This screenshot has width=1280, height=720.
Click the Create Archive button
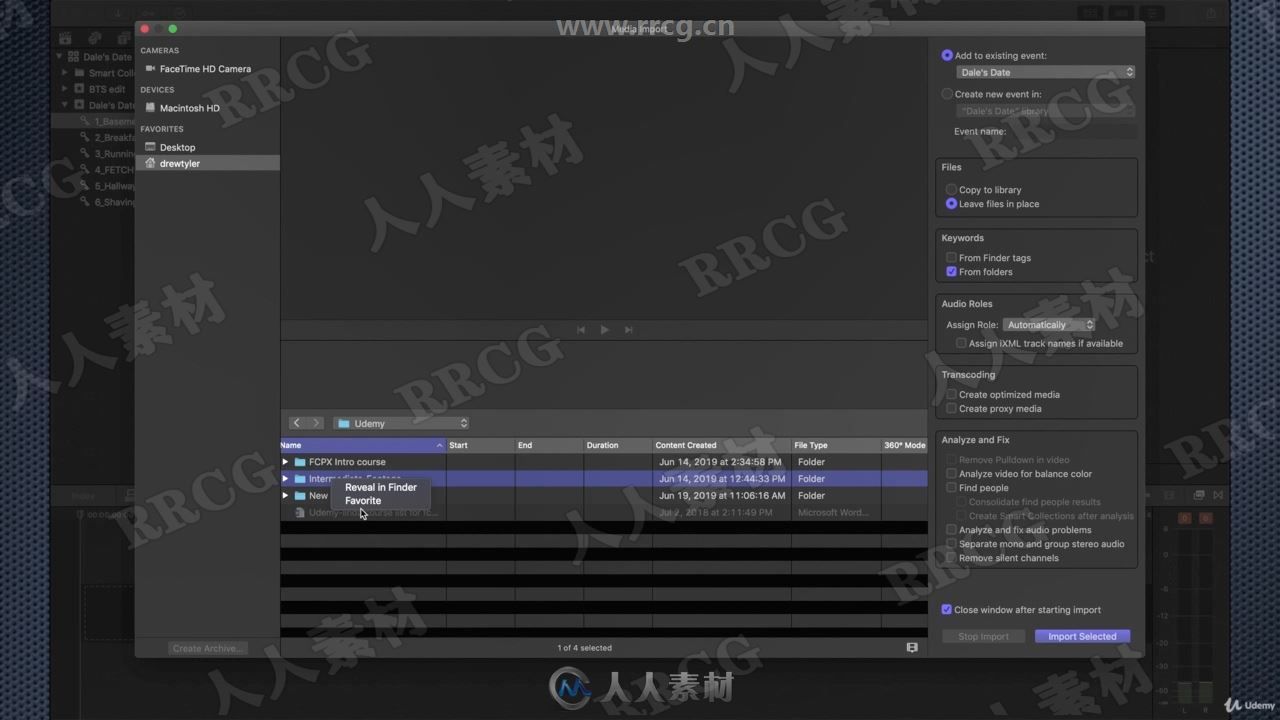(x=207, y=648)
